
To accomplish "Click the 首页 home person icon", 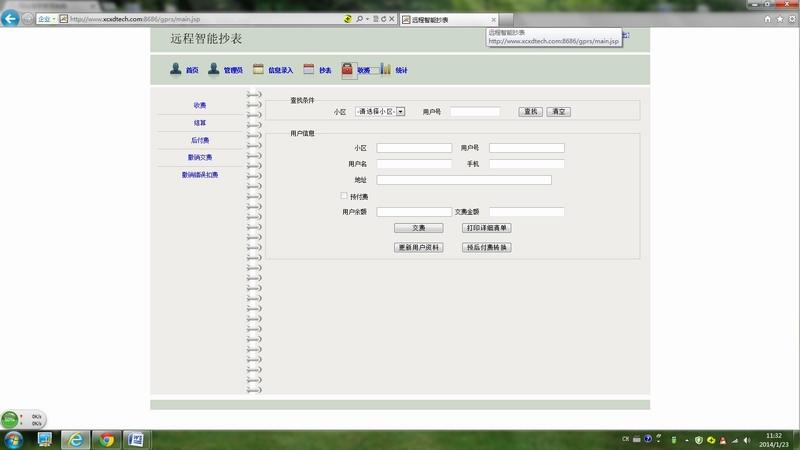I will pos(176,69).
